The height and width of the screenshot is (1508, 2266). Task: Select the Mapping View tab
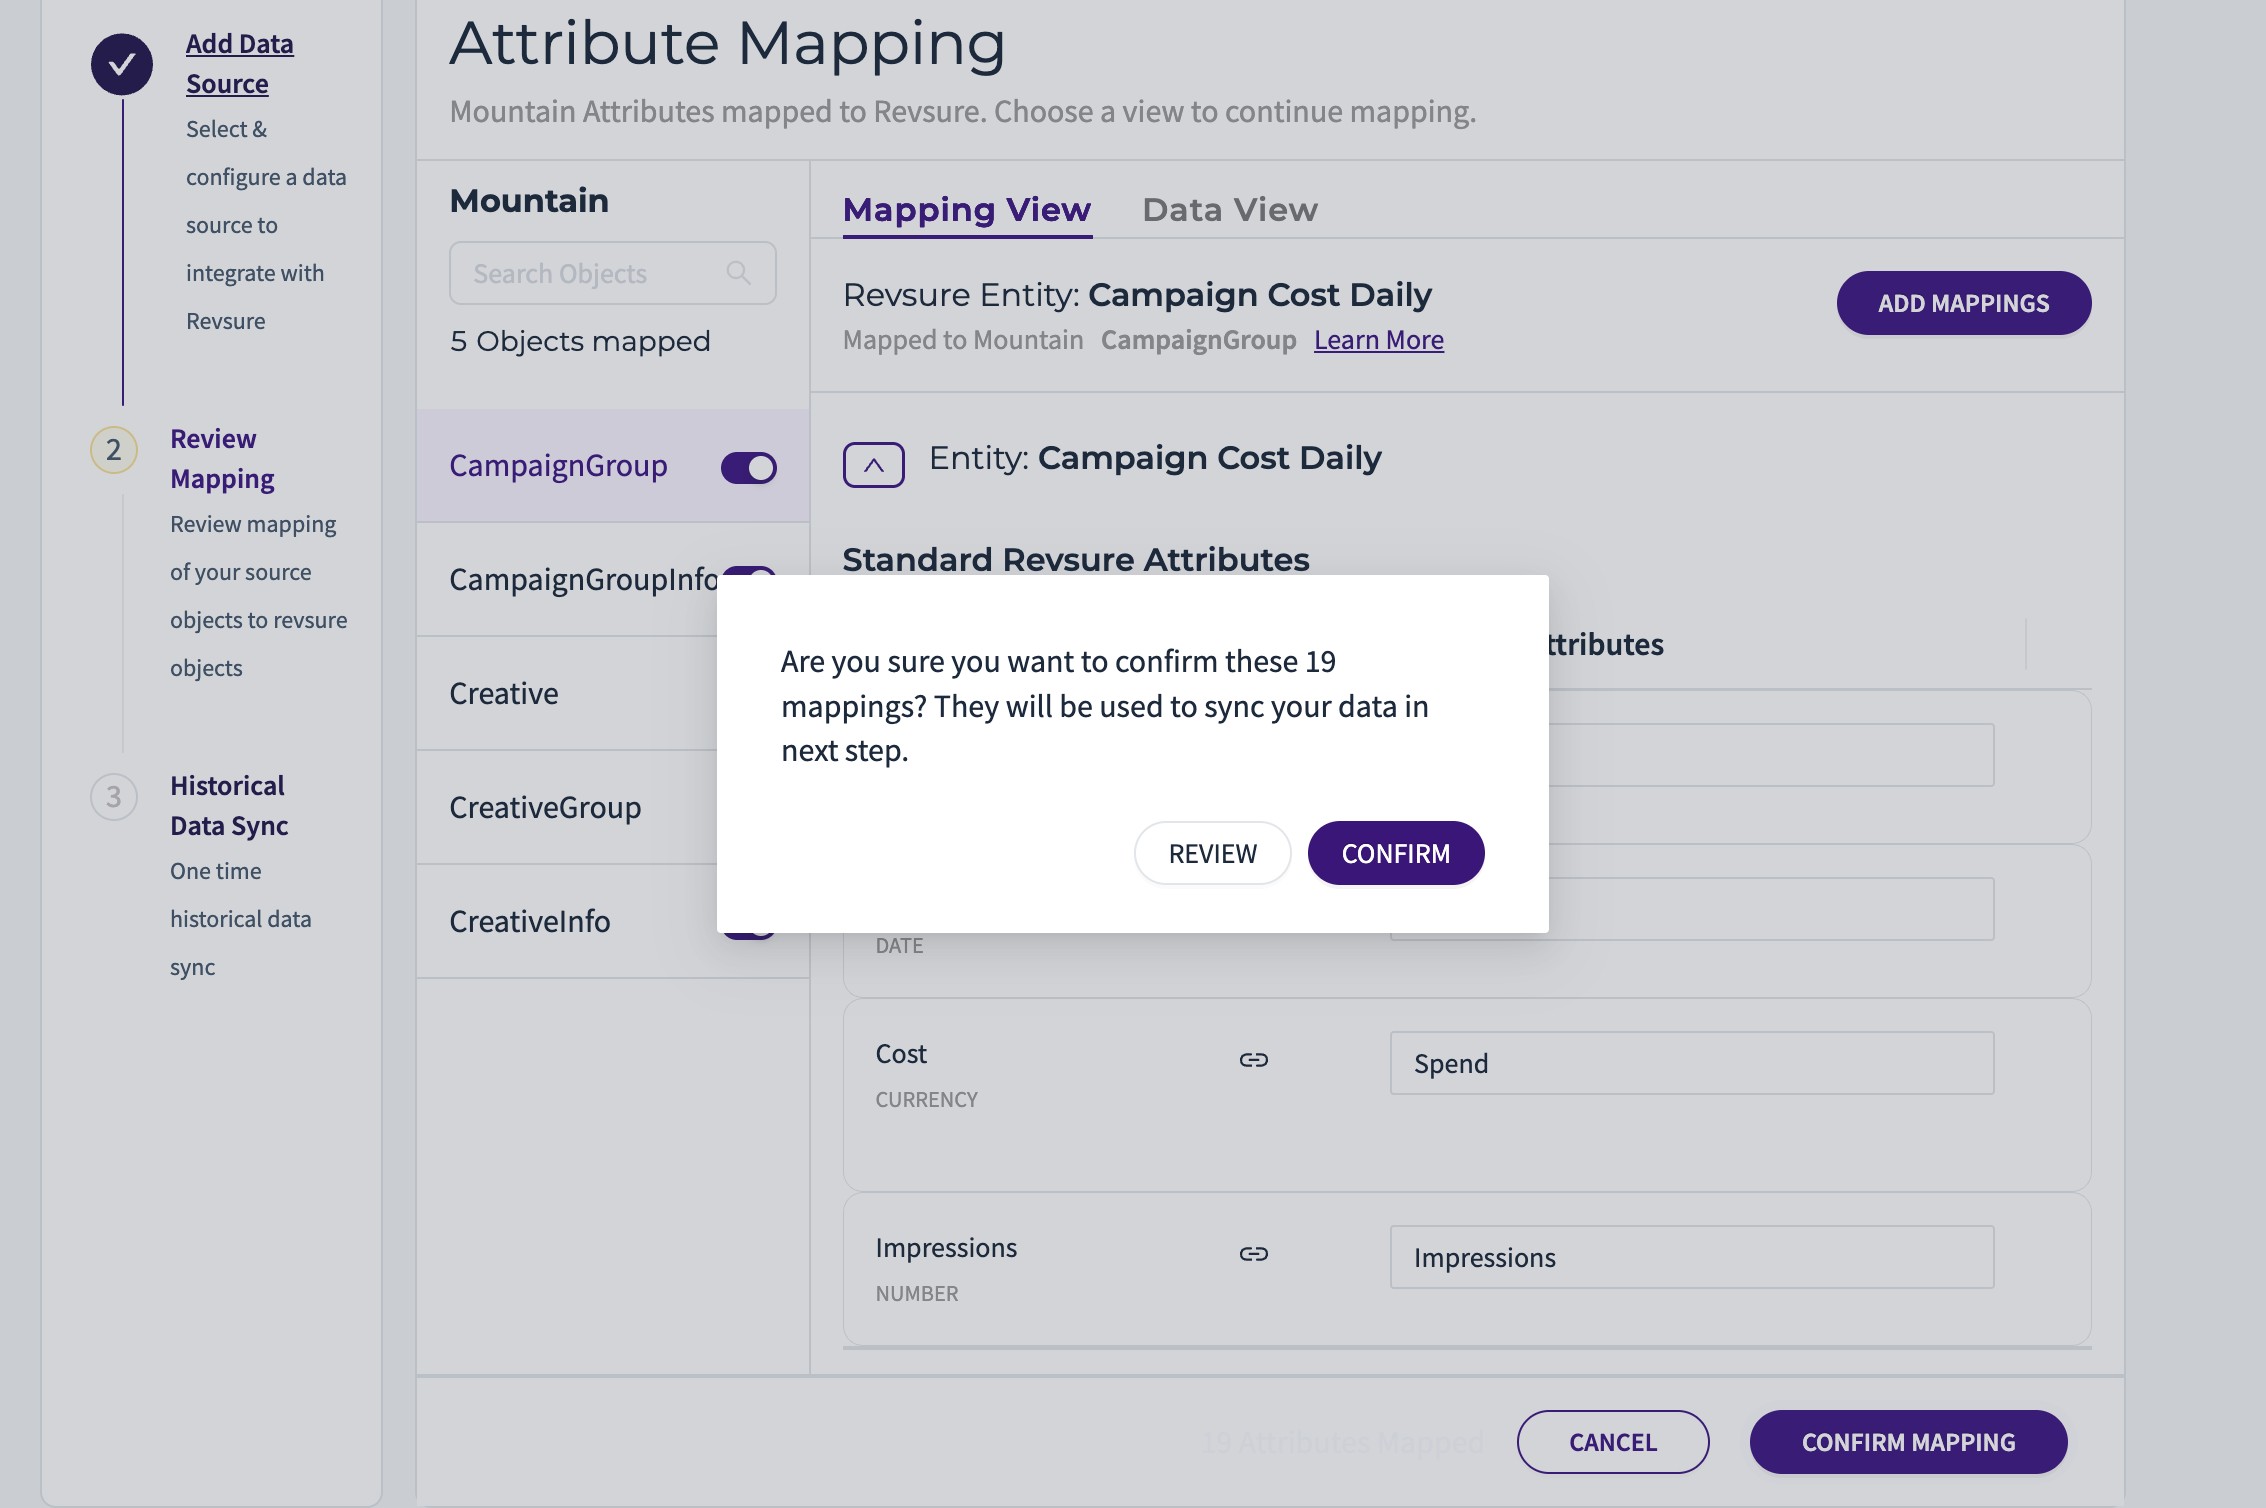tap(966, 210)
